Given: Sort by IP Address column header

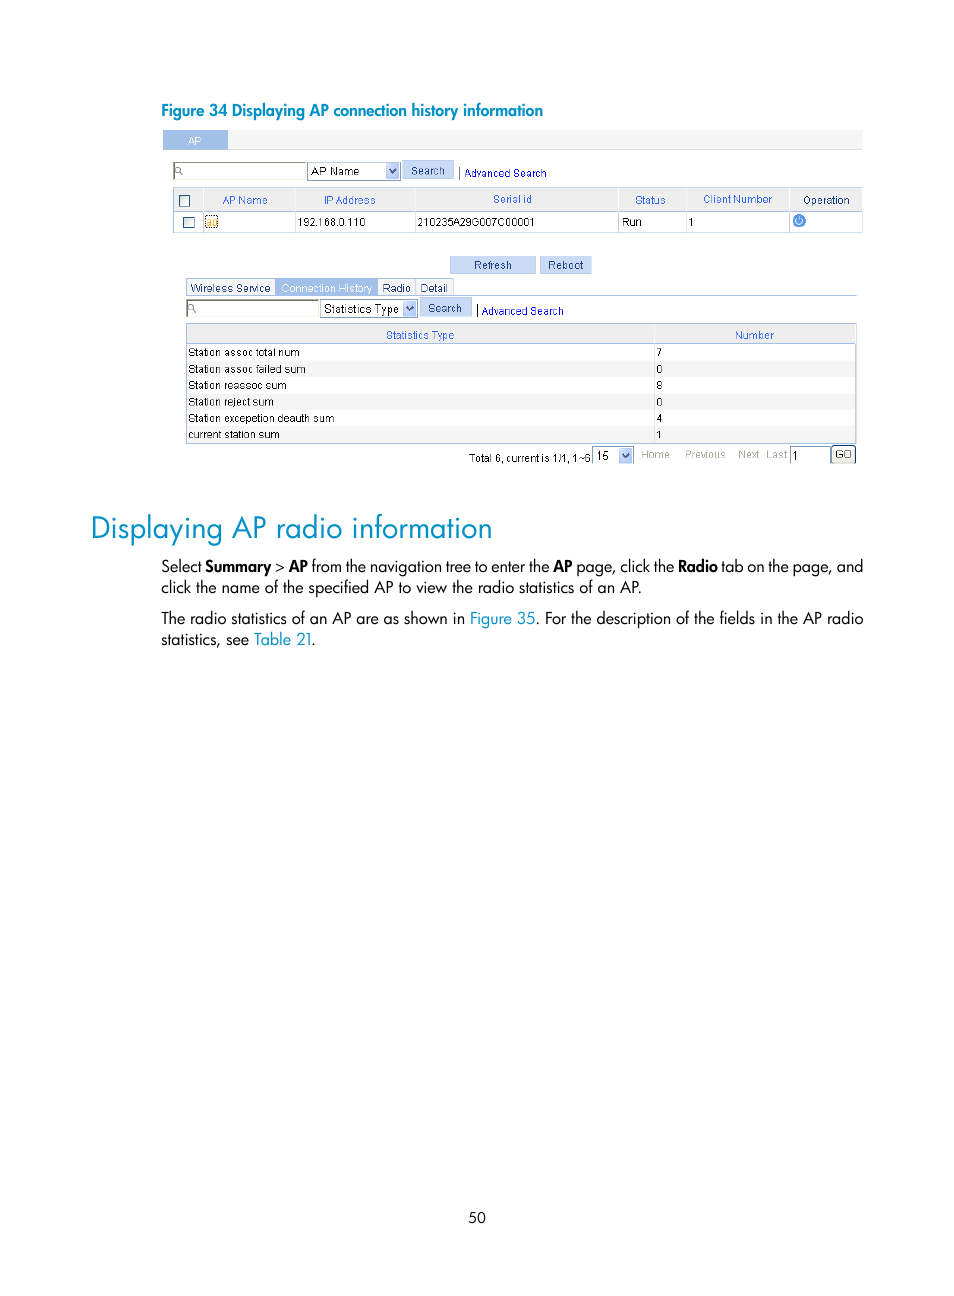Looking at the screenshot, I should point(350,200).
